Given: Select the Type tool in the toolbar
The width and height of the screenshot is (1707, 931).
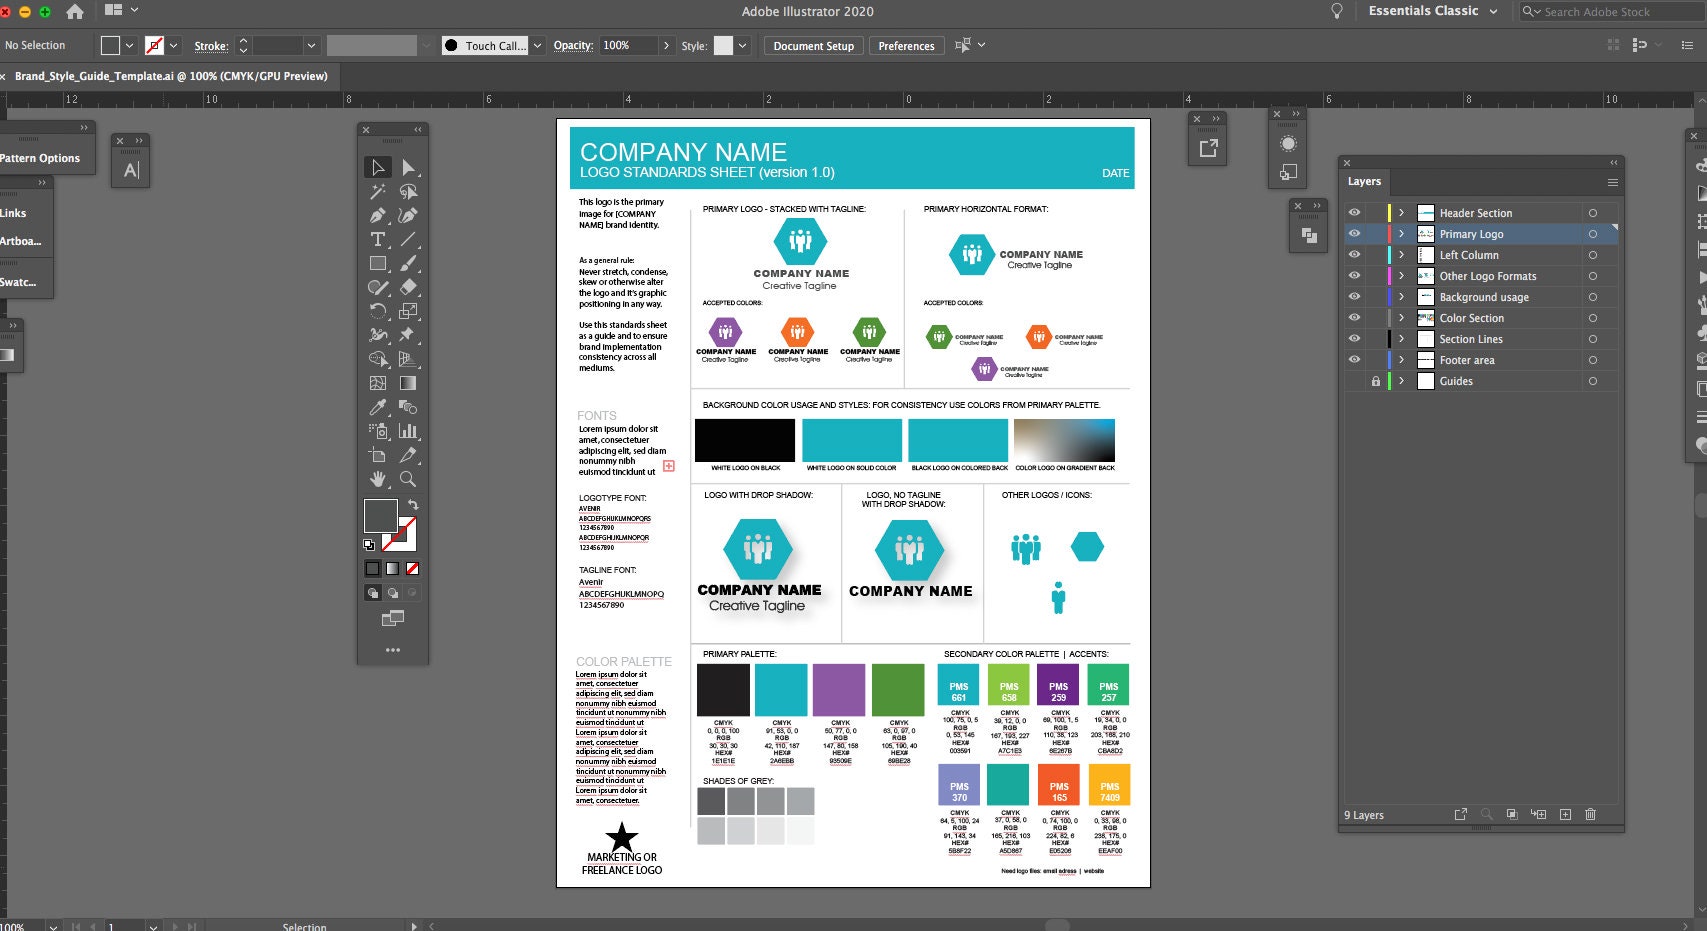Looking at the screenshot, I should coord(377,239).
